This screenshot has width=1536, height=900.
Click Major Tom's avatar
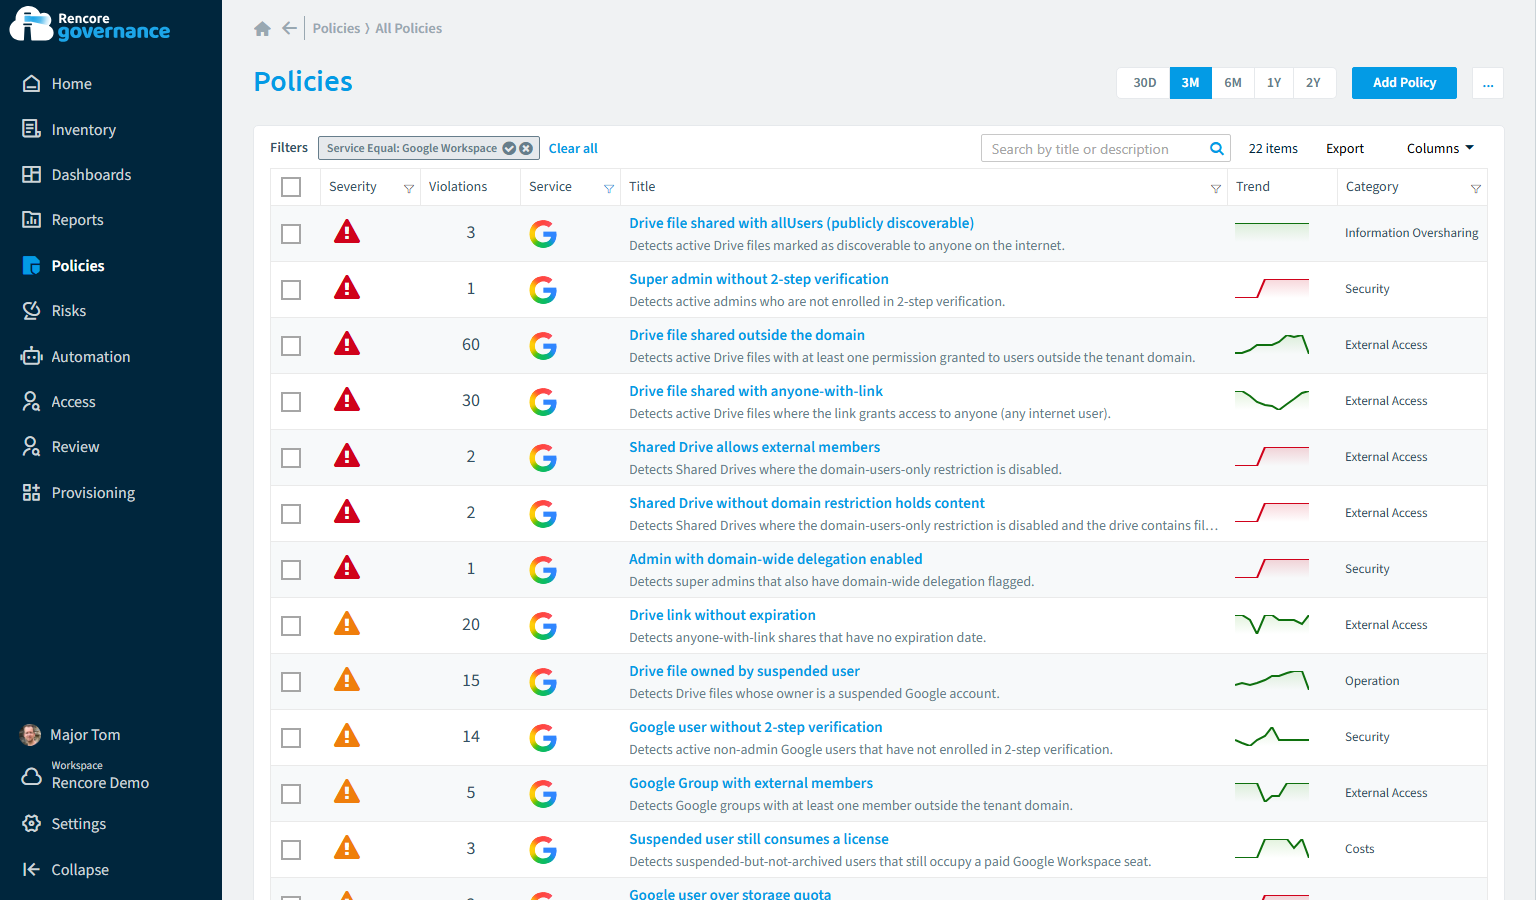click(x=30, y=735)
